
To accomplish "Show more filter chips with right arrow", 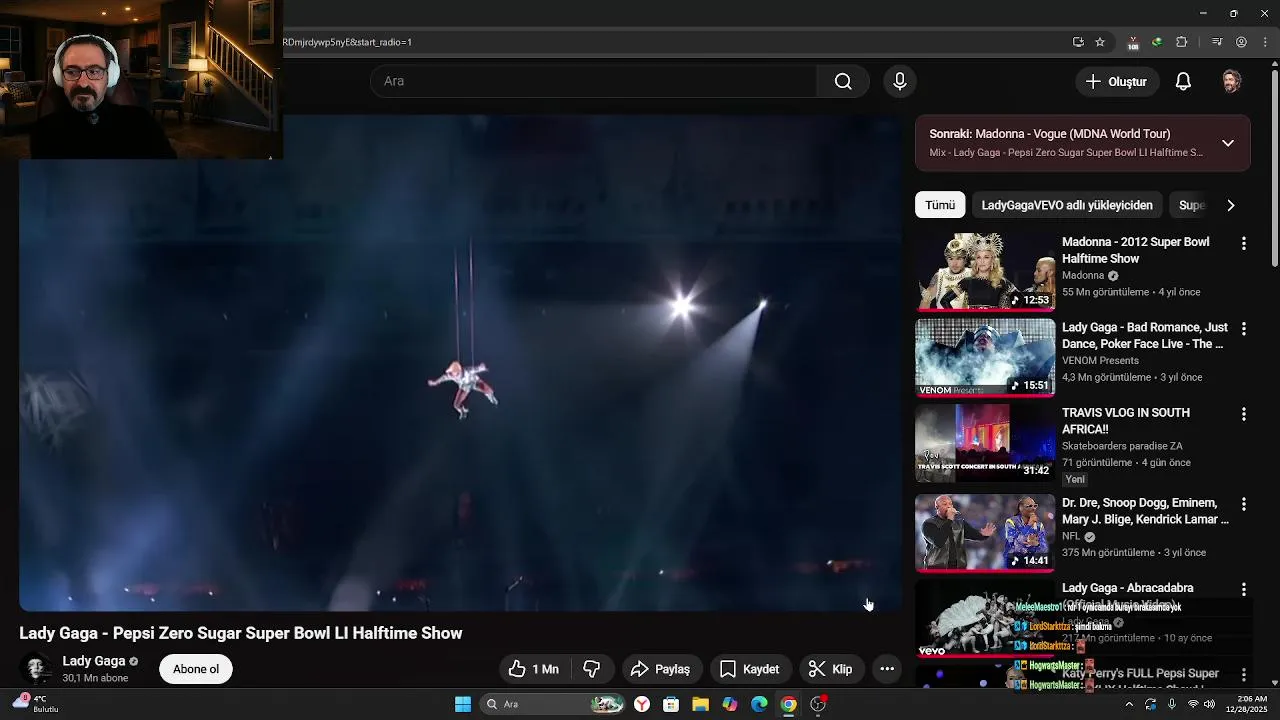I will point(1231,205).
